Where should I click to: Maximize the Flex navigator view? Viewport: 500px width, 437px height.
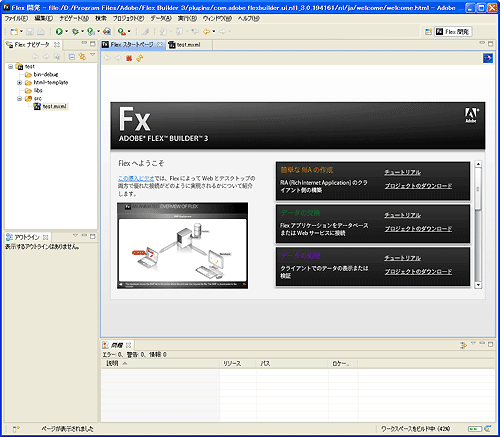point(93,44)
